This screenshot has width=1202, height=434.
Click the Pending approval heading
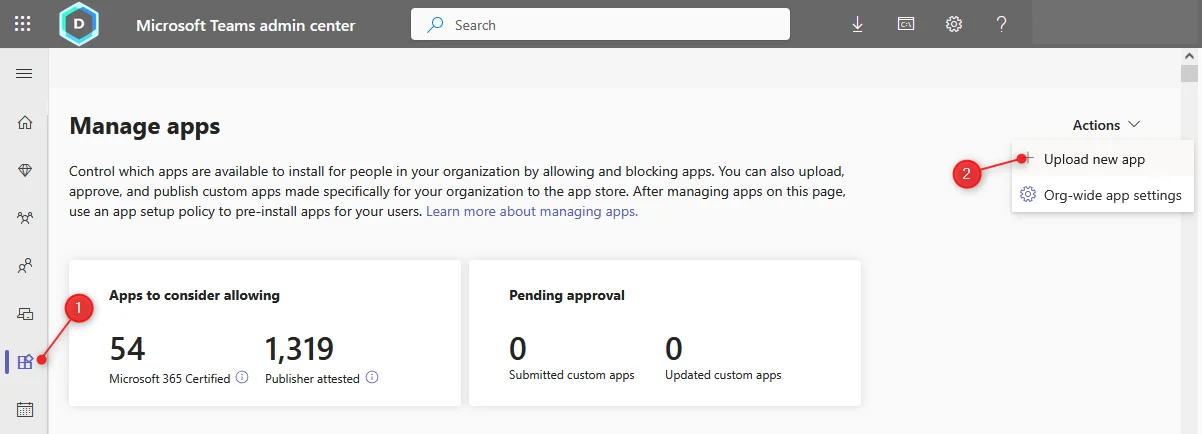click(x=567, y=295)
